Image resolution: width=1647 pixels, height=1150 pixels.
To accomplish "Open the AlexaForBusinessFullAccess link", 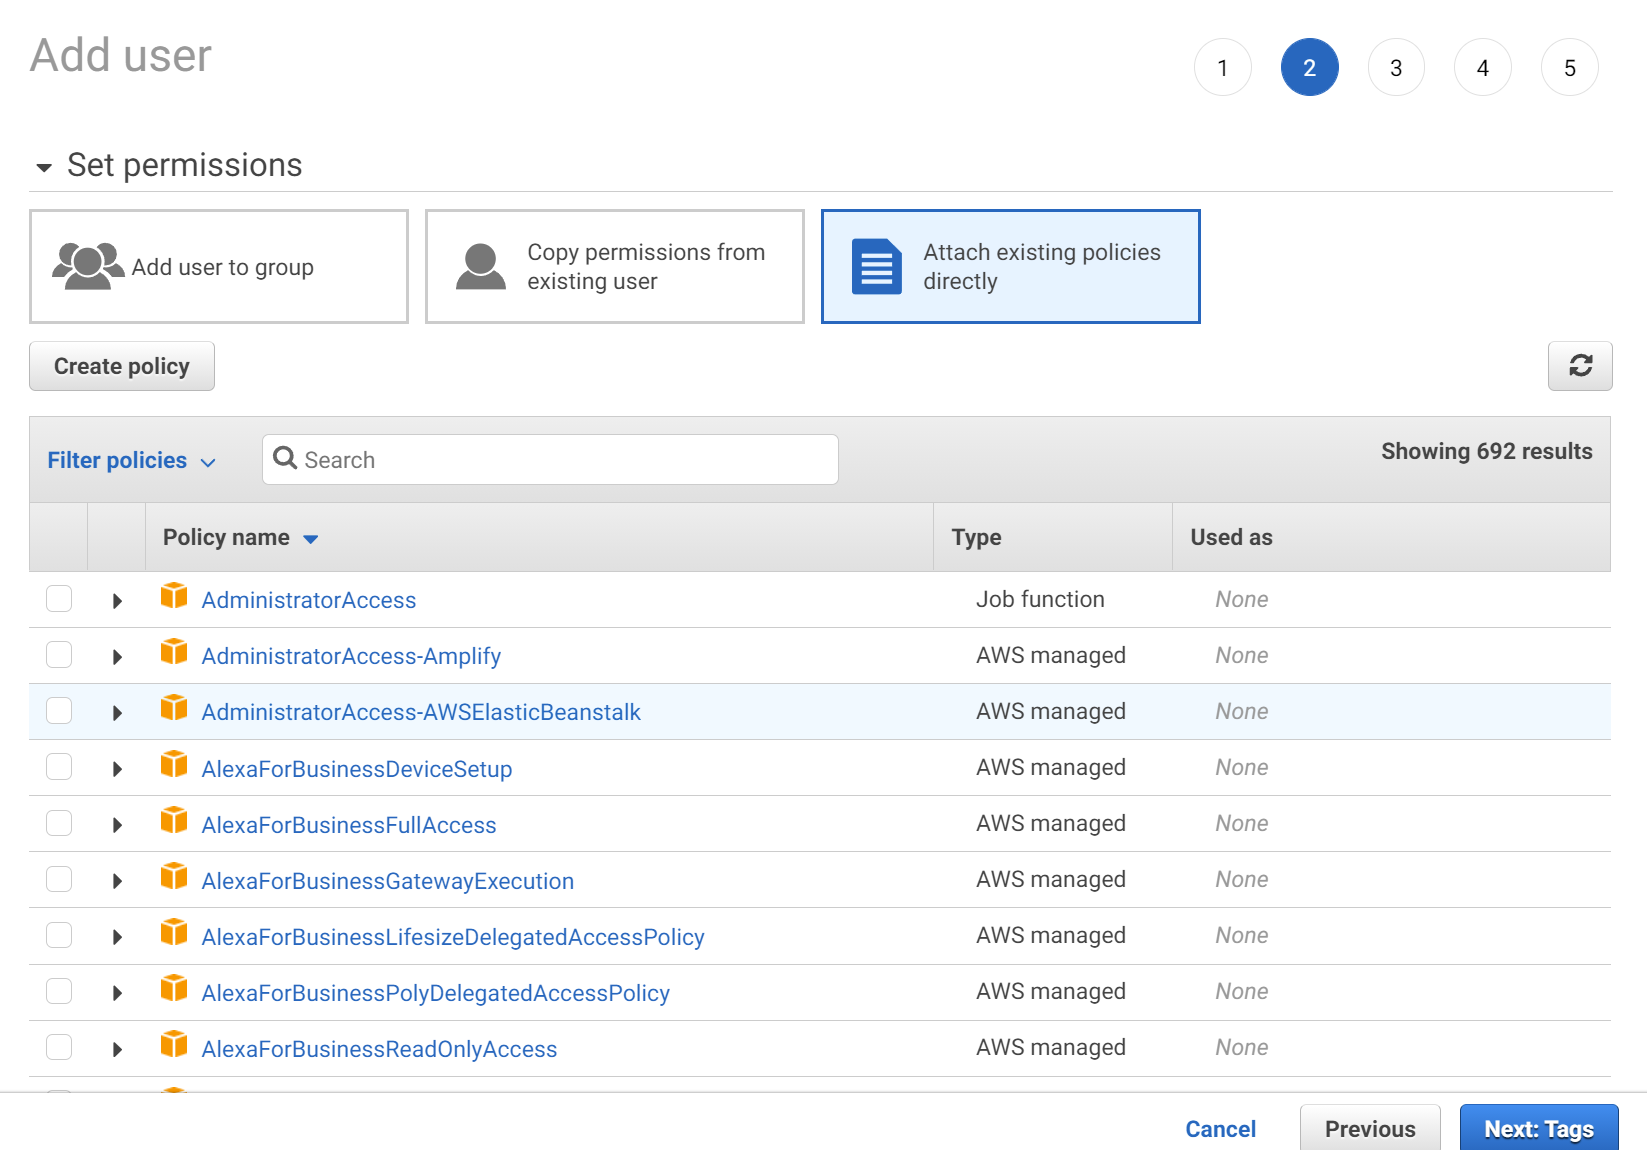I will 349,825.
